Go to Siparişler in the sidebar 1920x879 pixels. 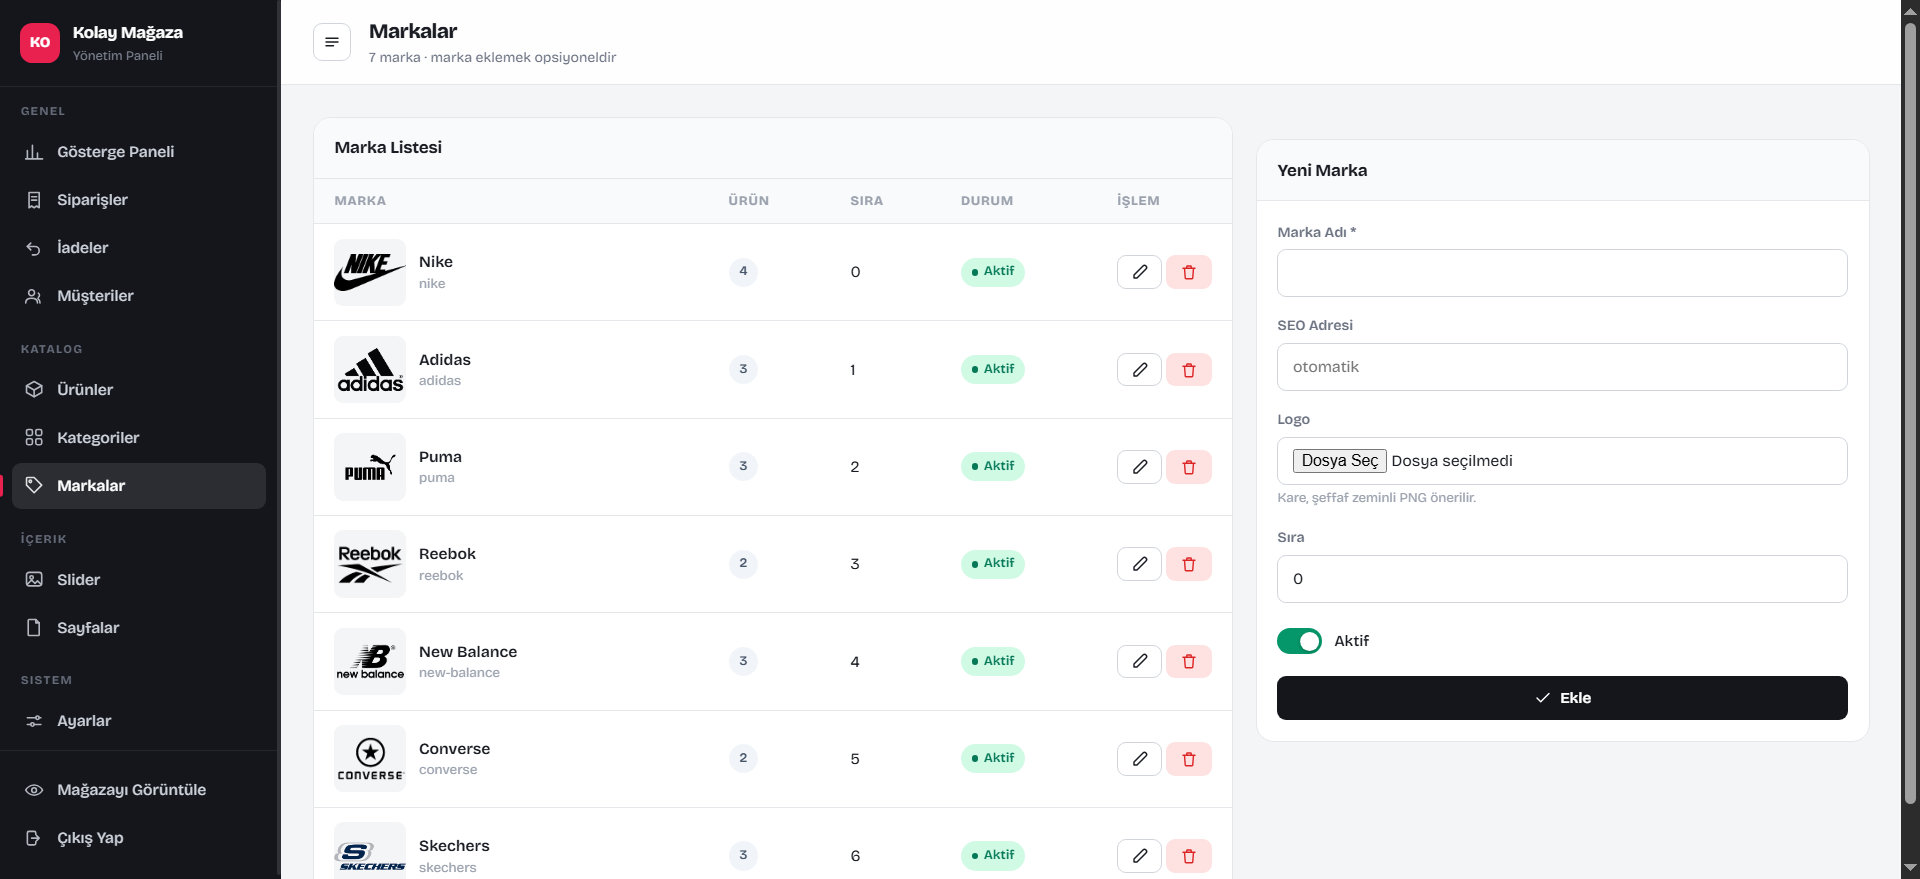point(139,200)
